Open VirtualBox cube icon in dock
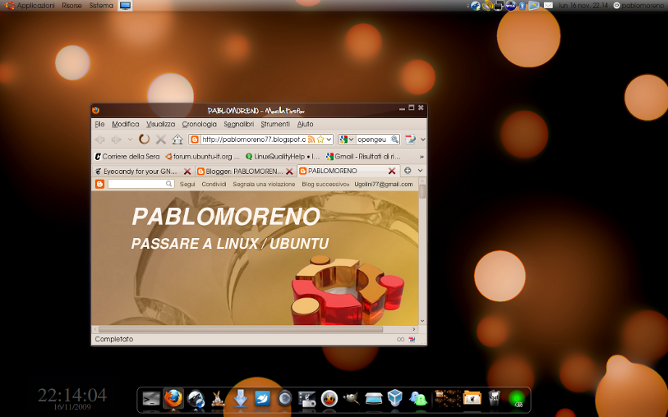 pos(395,398)
